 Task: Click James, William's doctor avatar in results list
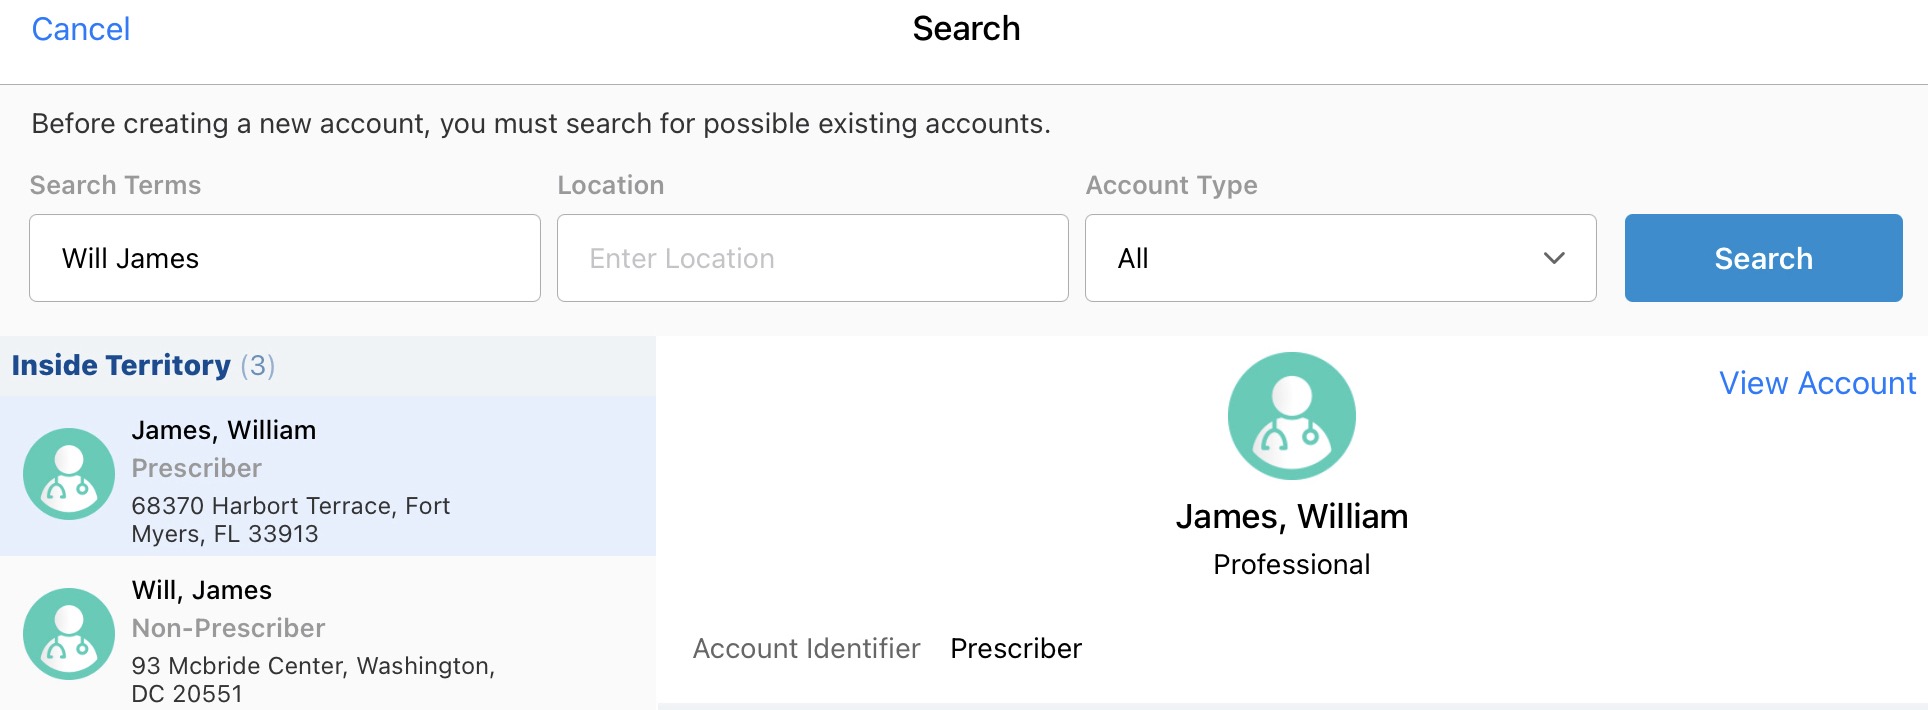click(x=69, y=474)
